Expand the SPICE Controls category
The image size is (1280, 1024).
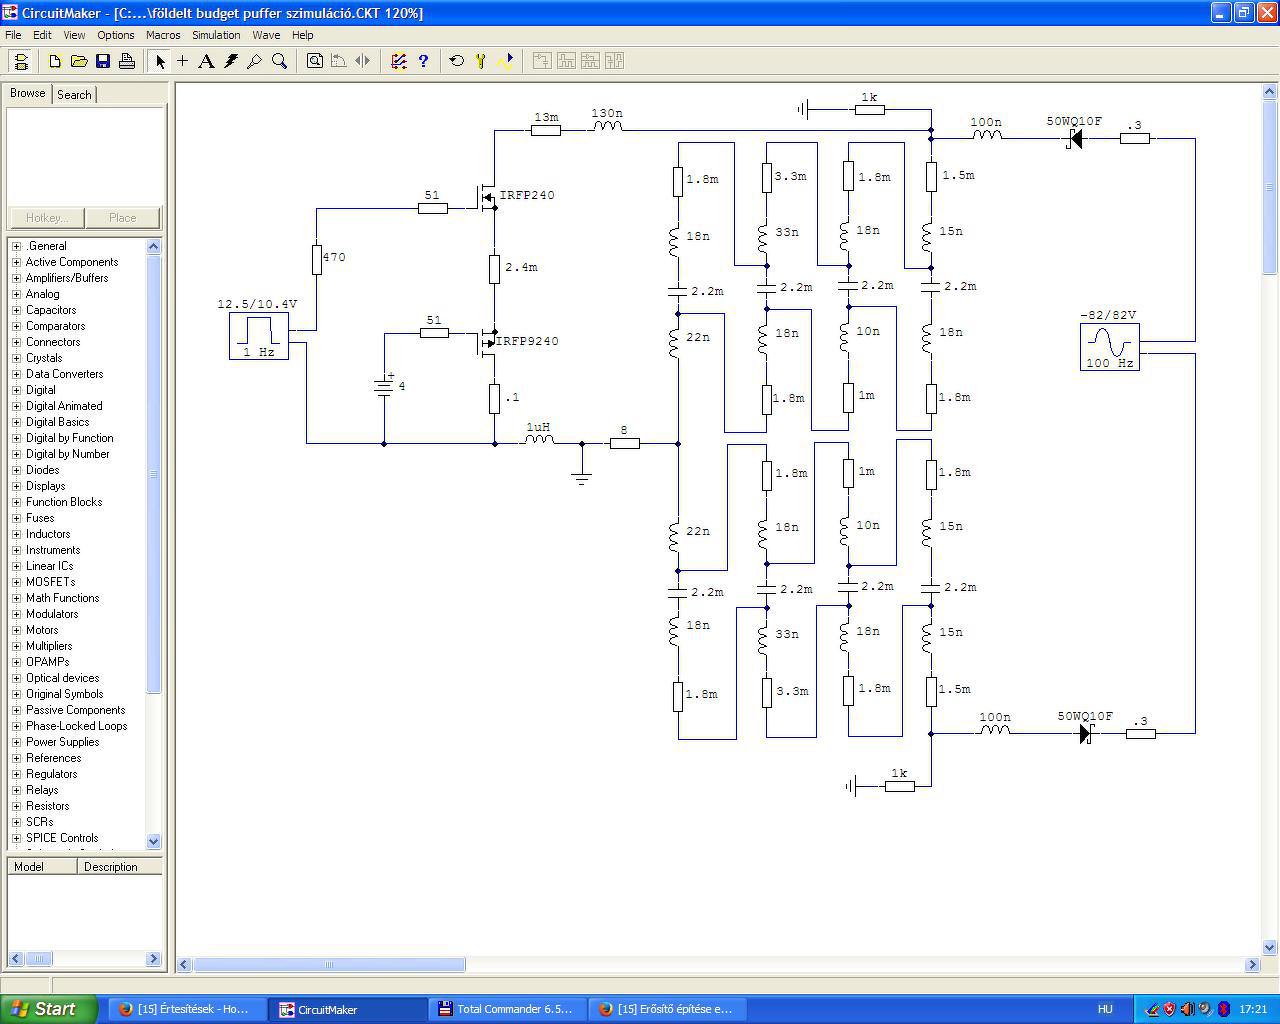click(16, 838)
